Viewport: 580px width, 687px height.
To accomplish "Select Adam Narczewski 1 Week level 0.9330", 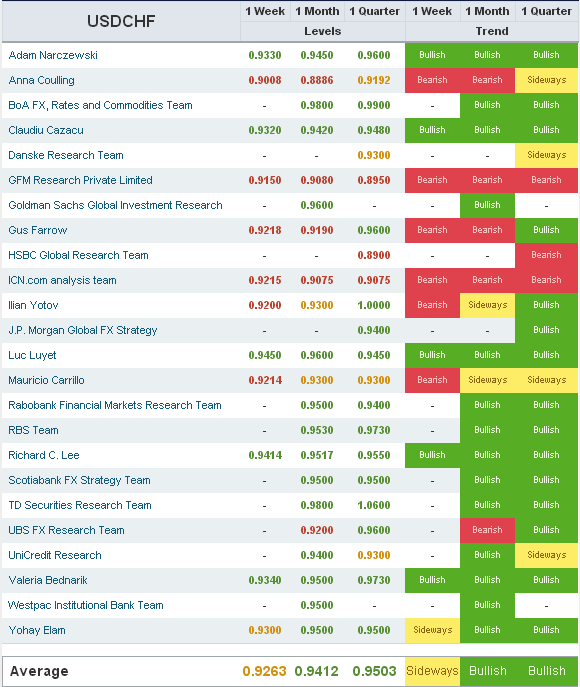I will [265, 55].
